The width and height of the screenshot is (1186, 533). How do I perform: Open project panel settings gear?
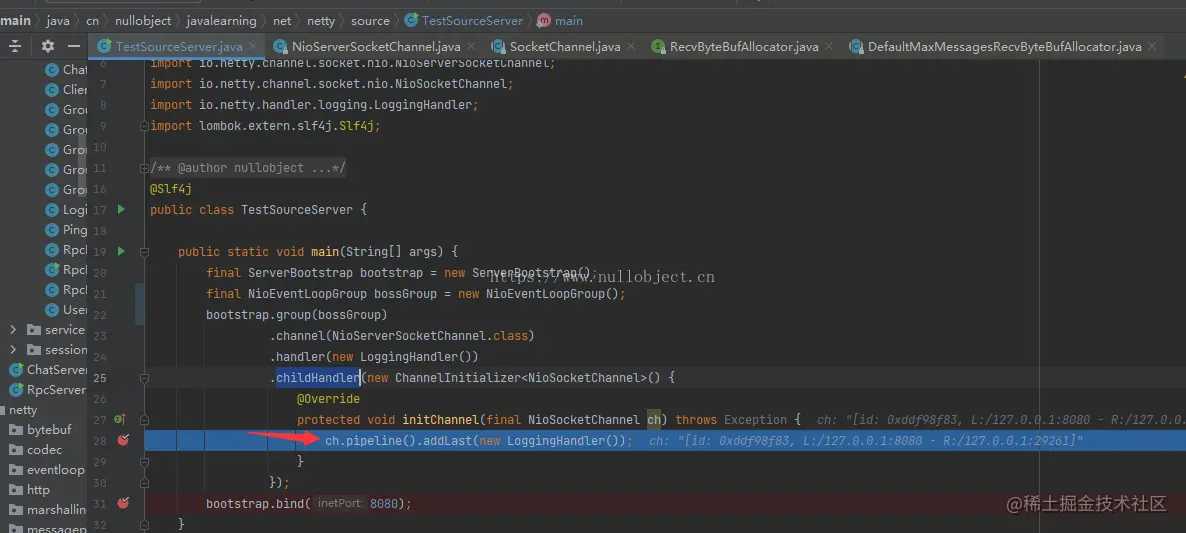[48, 46]
